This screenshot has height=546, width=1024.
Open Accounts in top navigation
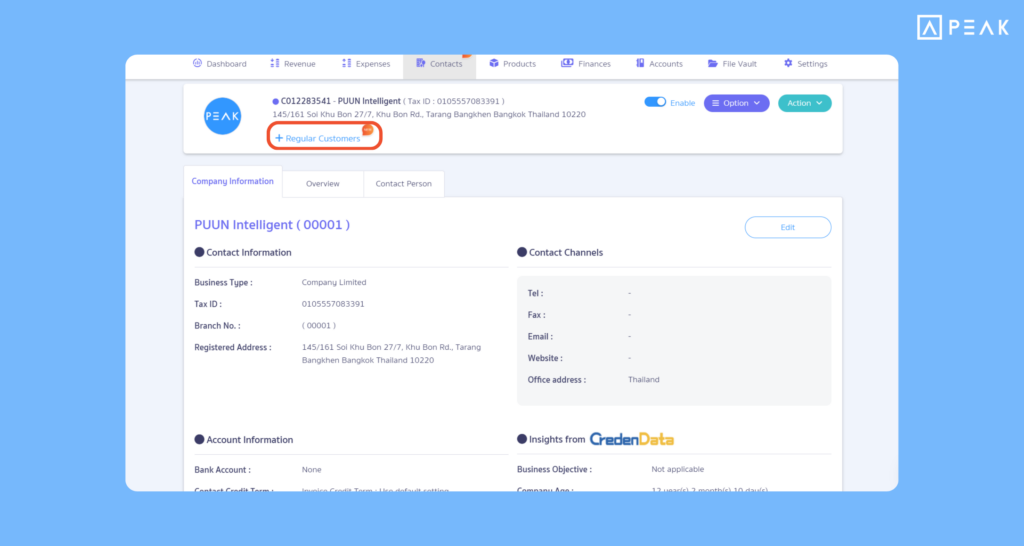[x=660, y=64]
